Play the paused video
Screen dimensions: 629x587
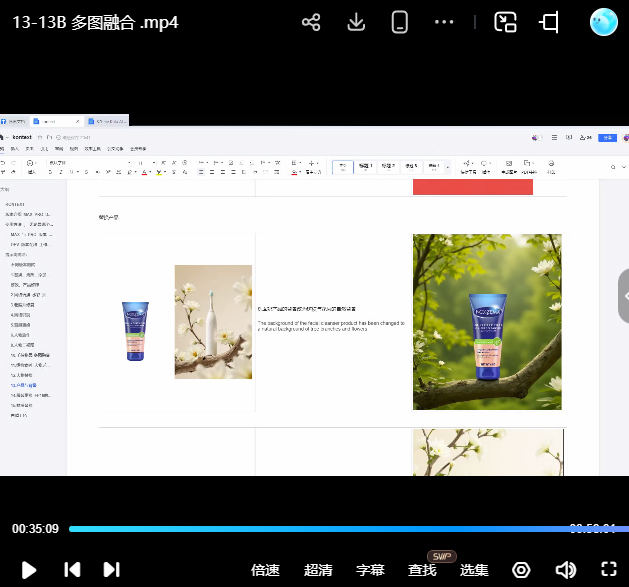[x=29, y=569]
